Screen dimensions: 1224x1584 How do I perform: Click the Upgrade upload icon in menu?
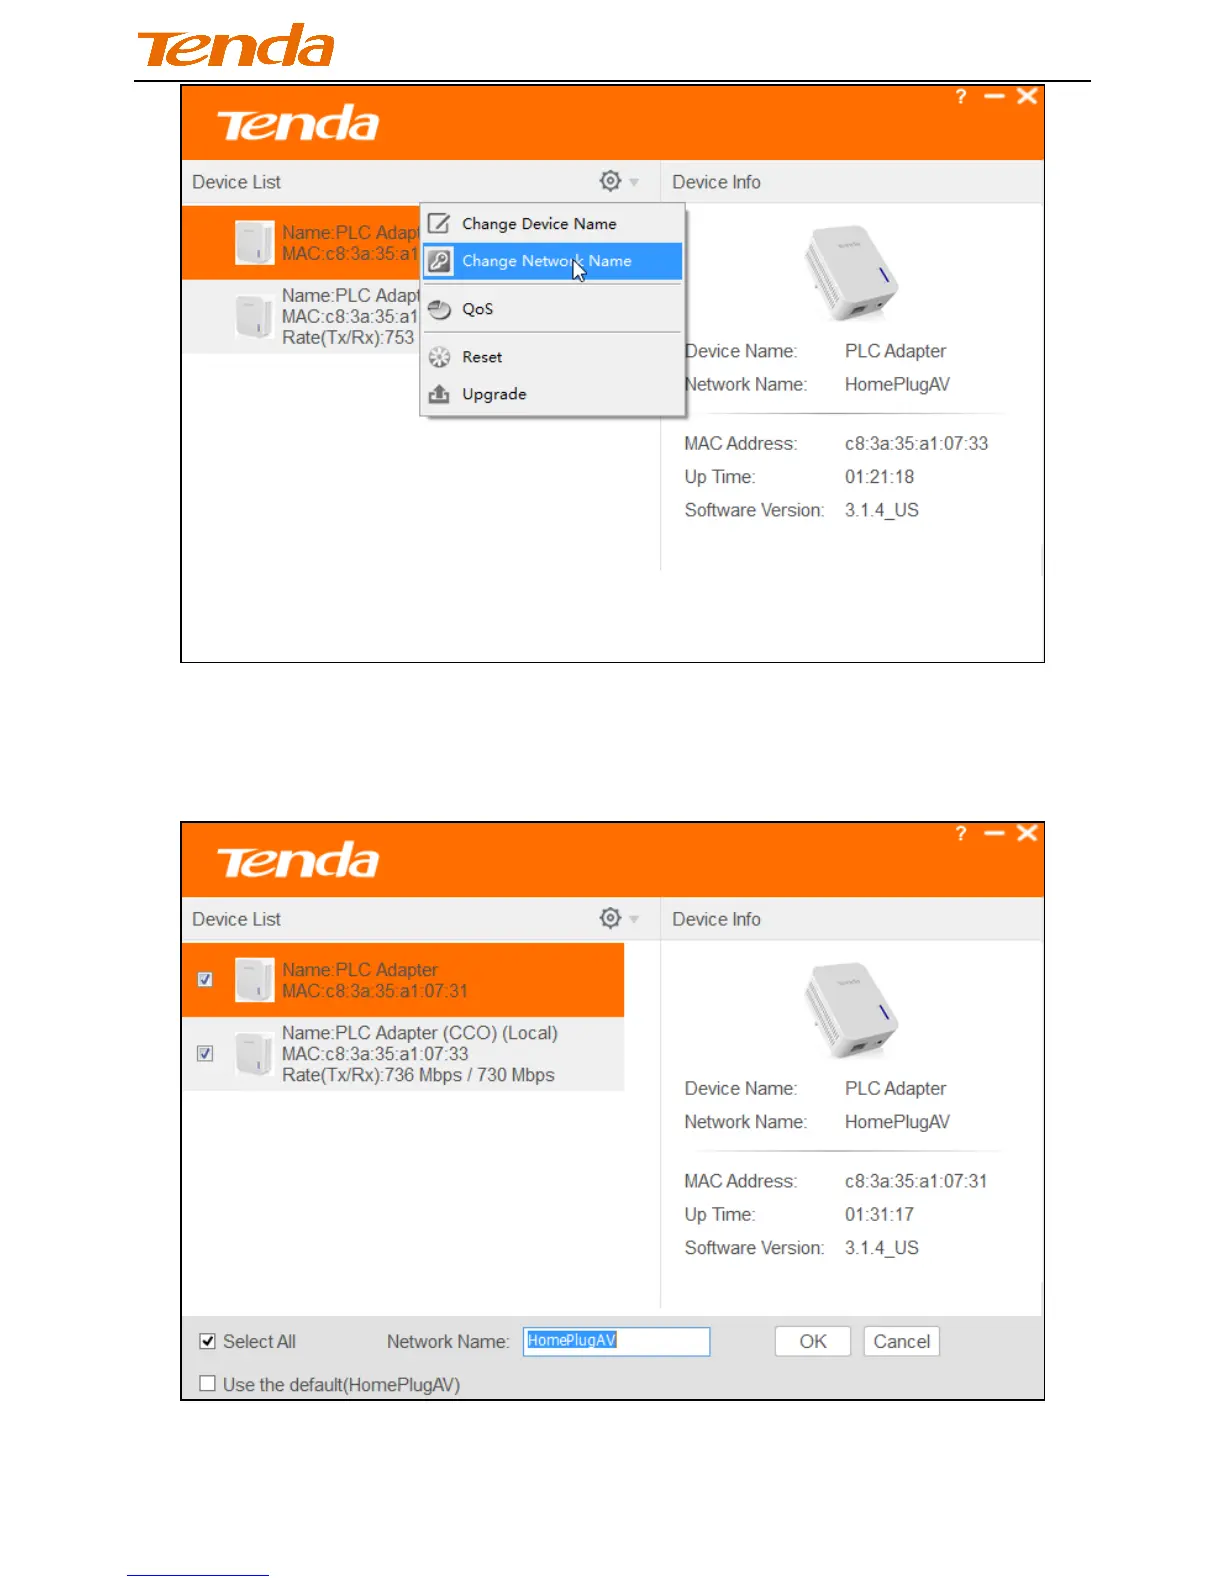(x=439, y=394)
